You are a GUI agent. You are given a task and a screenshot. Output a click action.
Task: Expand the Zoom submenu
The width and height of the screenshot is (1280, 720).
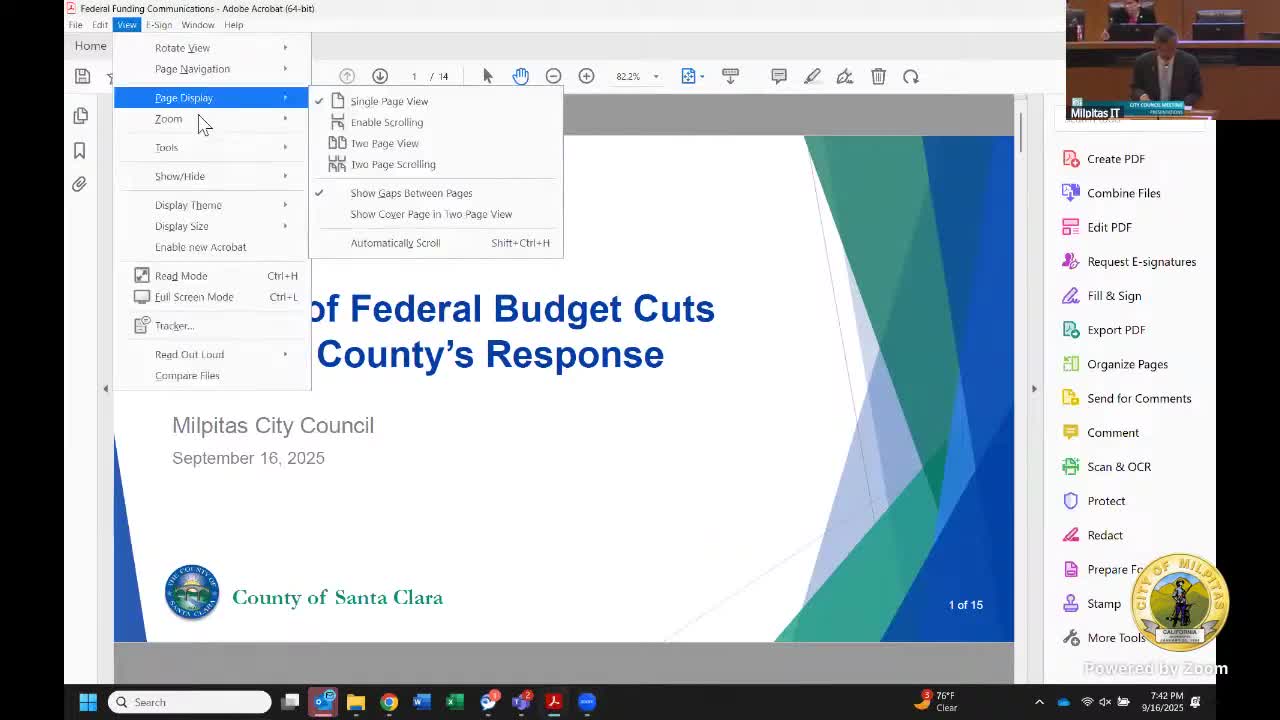tap(169, 119)
